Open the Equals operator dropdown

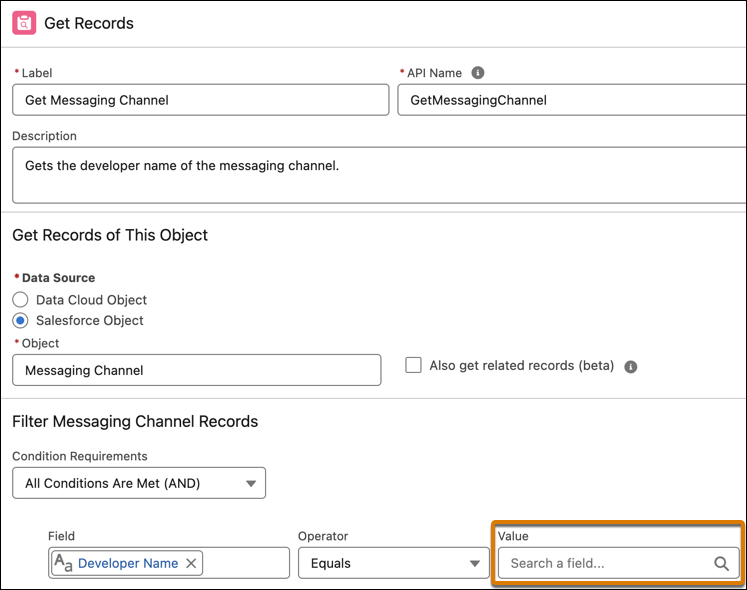(x=394, y=563)
